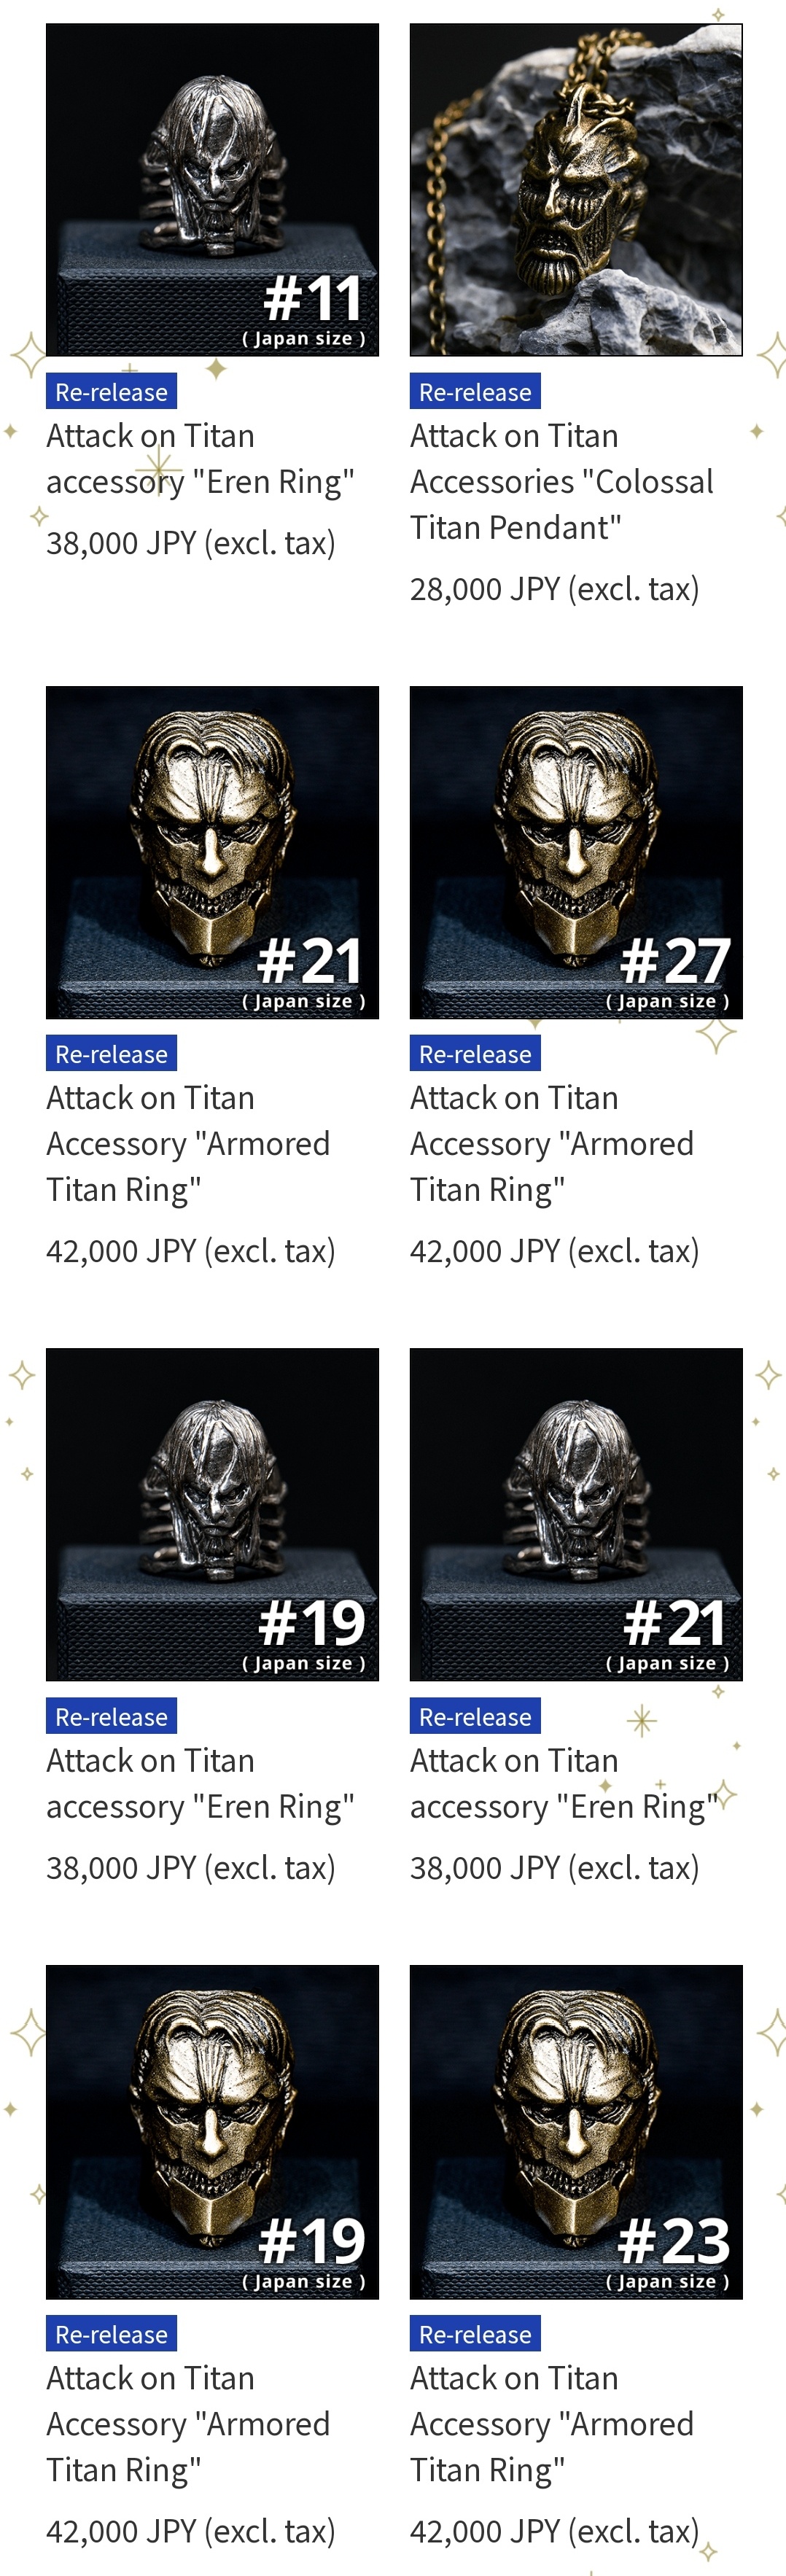786x2576 pixels.
Task: Open Armored Titan Ring title under #23
Action: (552, 2424)
